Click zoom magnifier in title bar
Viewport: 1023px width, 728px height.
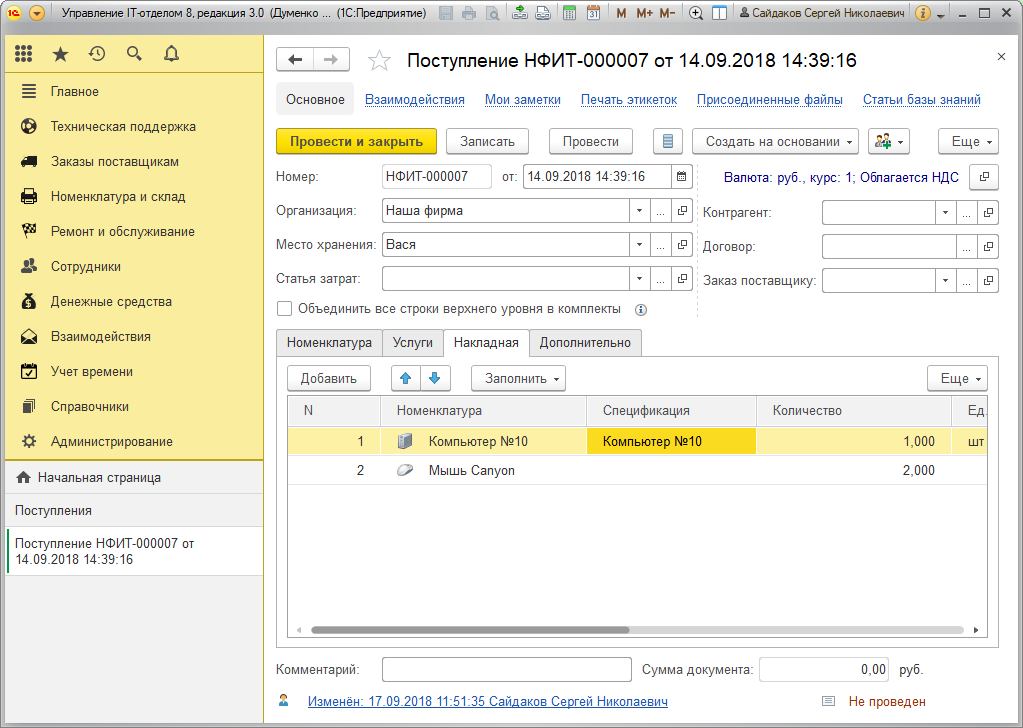[x=695, y=13]
